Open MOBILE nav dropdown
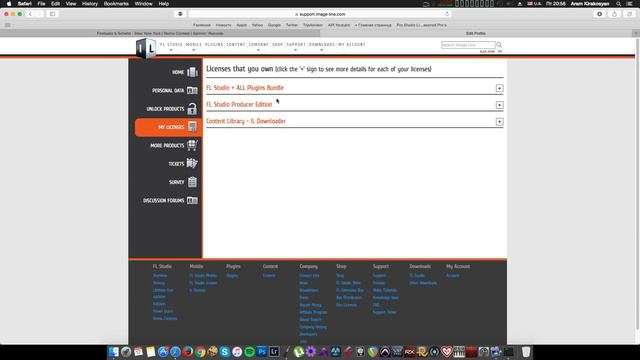 (x=193, y=44)
